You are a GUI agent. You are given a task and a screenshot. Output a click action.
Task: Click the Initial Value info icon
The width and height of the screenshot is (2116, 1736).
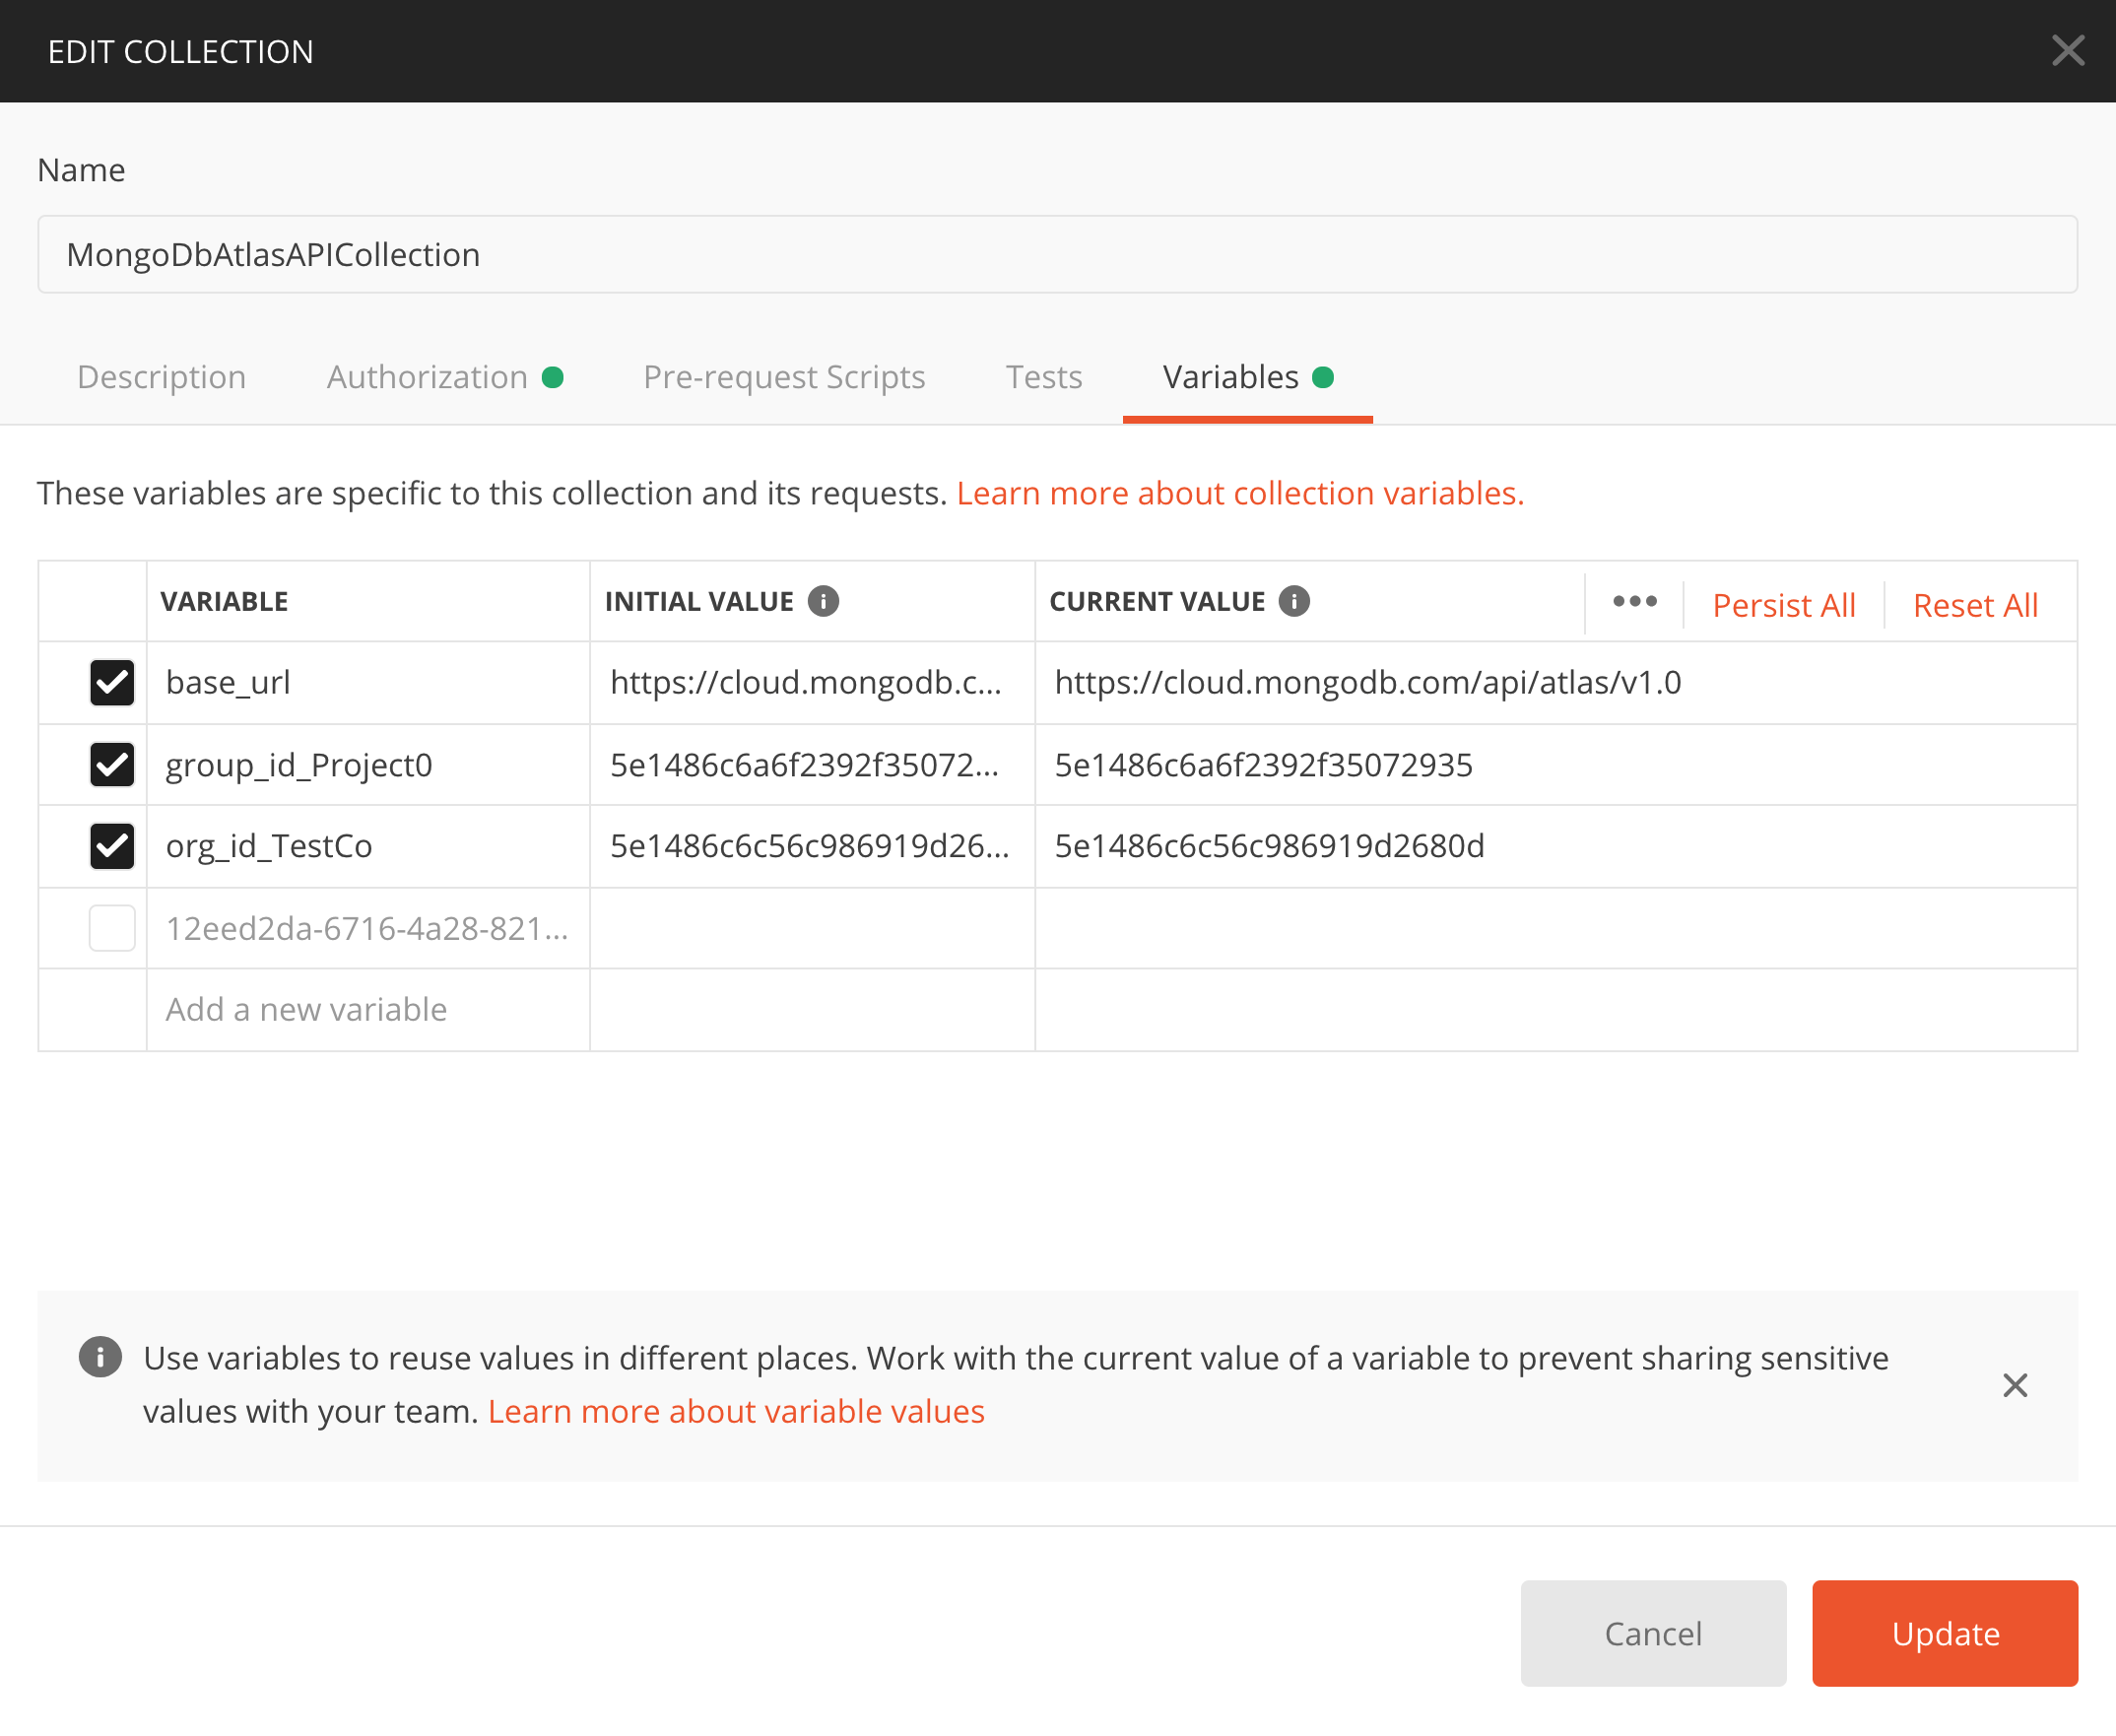tap(823, 601)
